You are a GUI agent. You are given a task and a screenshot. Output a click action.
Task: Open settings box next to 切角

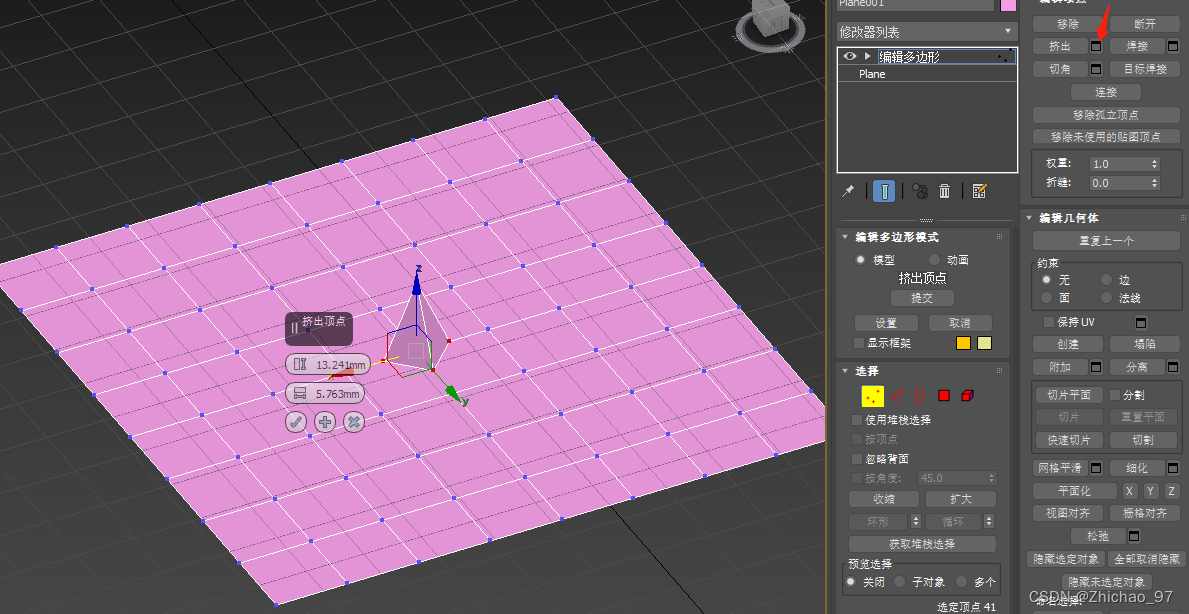click(x=1096, y=69)
